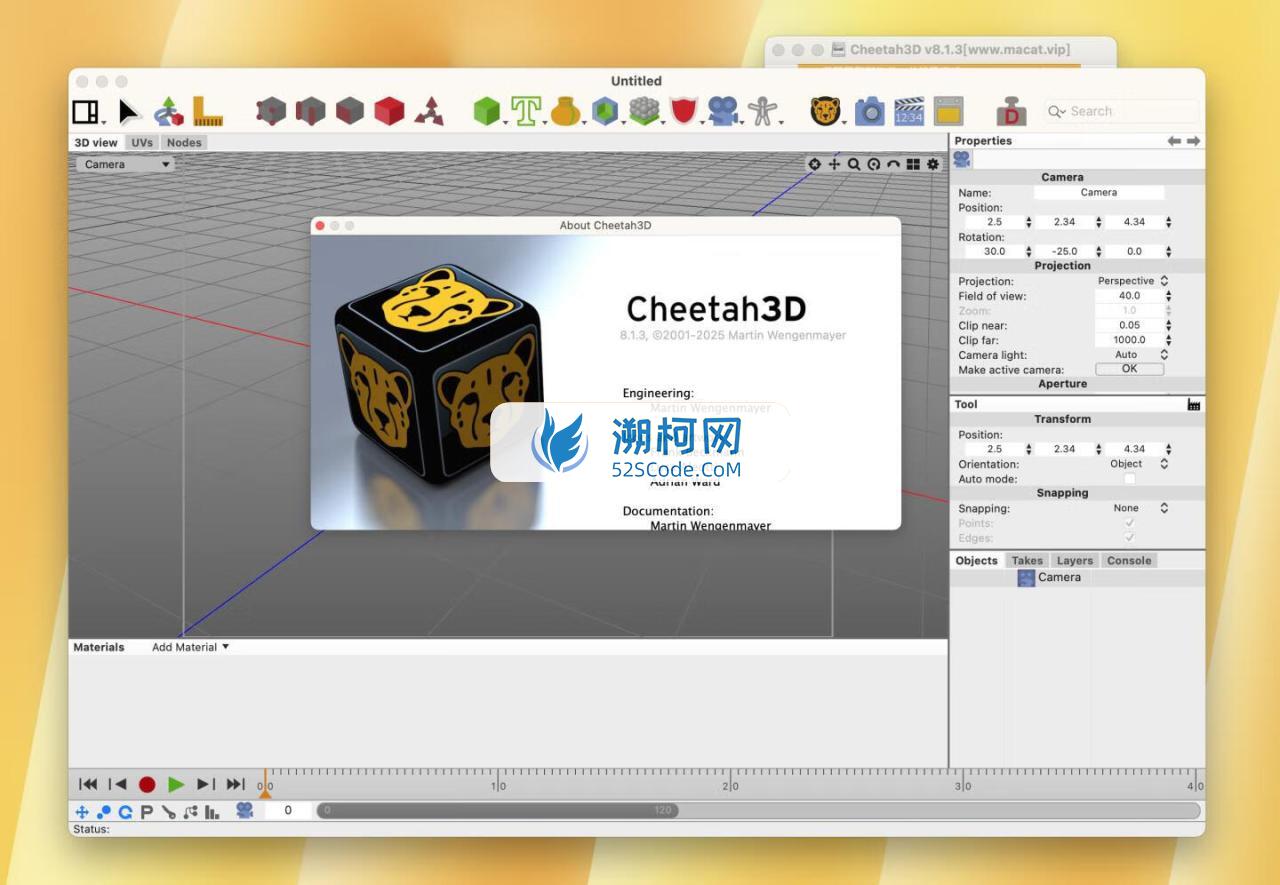Viewport: 1280px width, 885px height.
Task: Click the character figure icon
Action: point(762,111)
